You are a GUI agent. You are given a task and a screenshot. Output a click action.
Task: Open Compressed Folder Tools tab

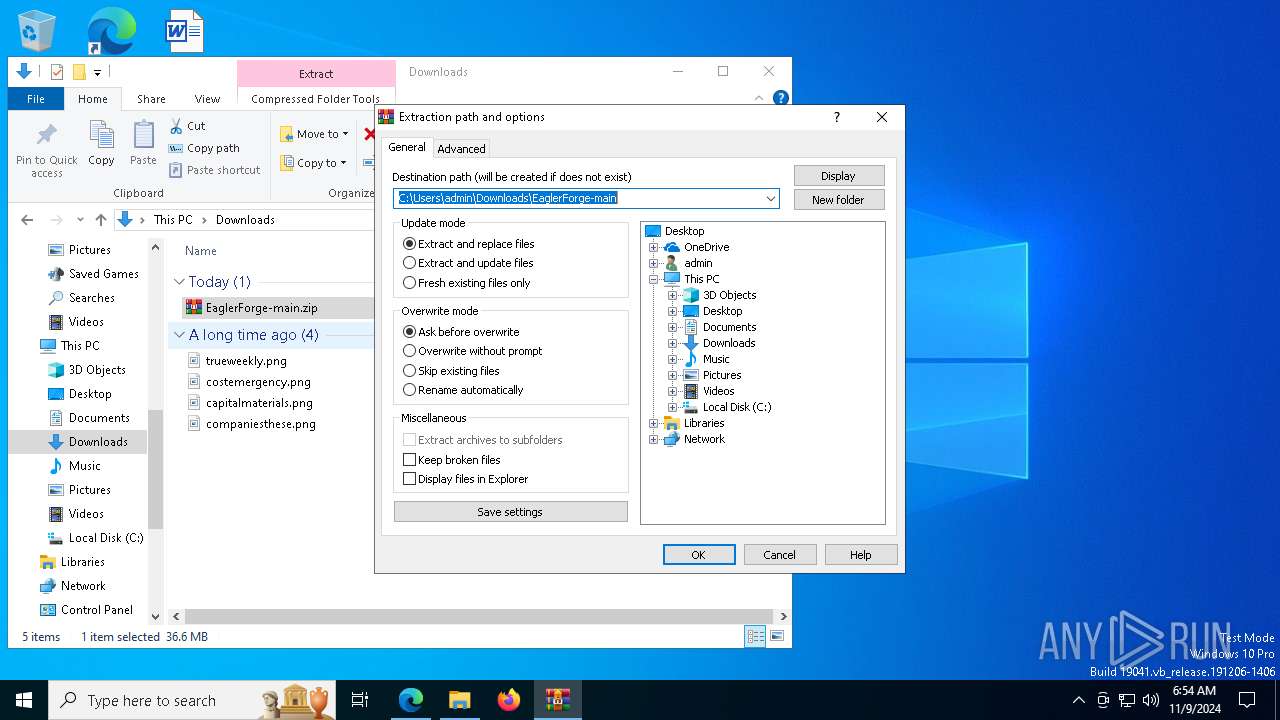[x=315, y=99]
